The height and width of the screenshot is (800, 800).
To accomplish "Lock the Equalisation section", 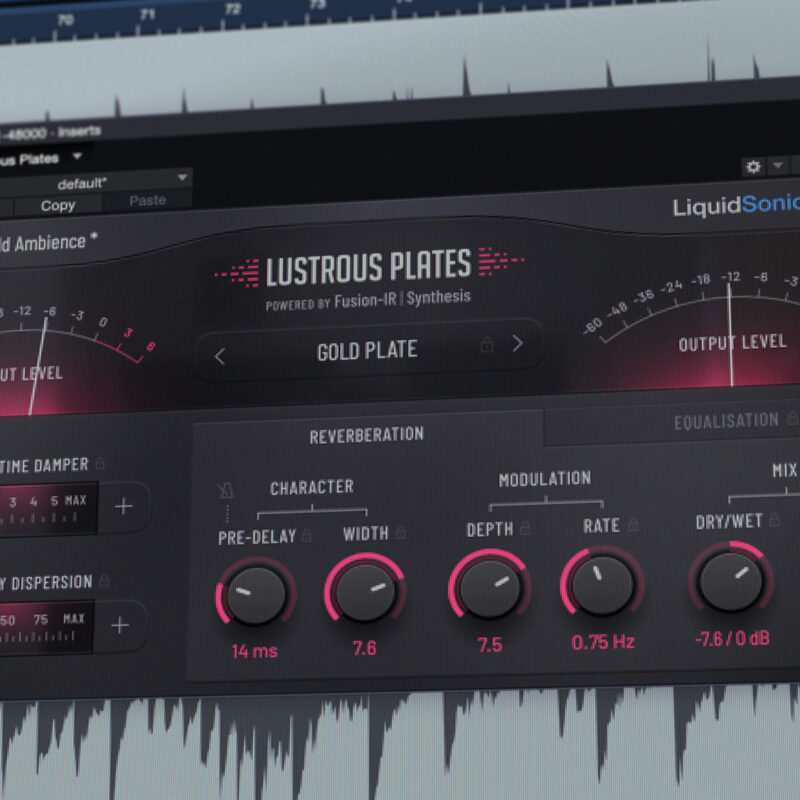I will tap(792, 418).
